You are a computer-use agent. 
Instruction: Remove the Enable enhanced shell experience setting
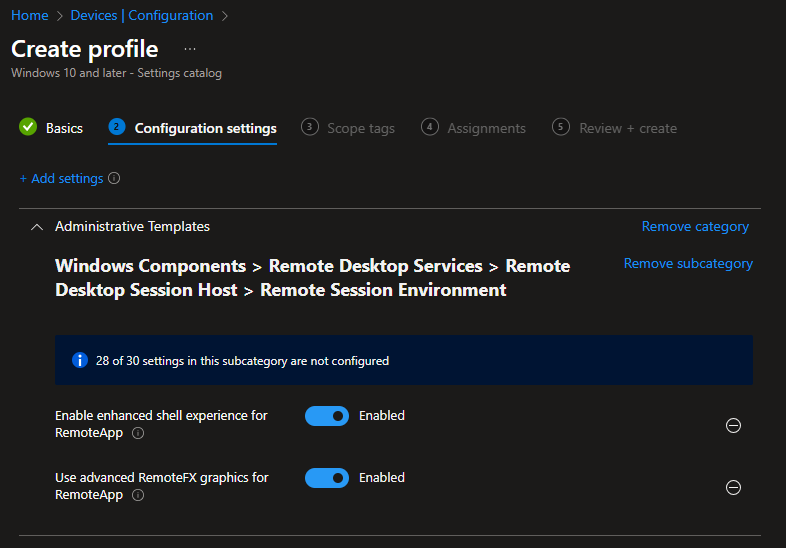[x=733, y=425]
